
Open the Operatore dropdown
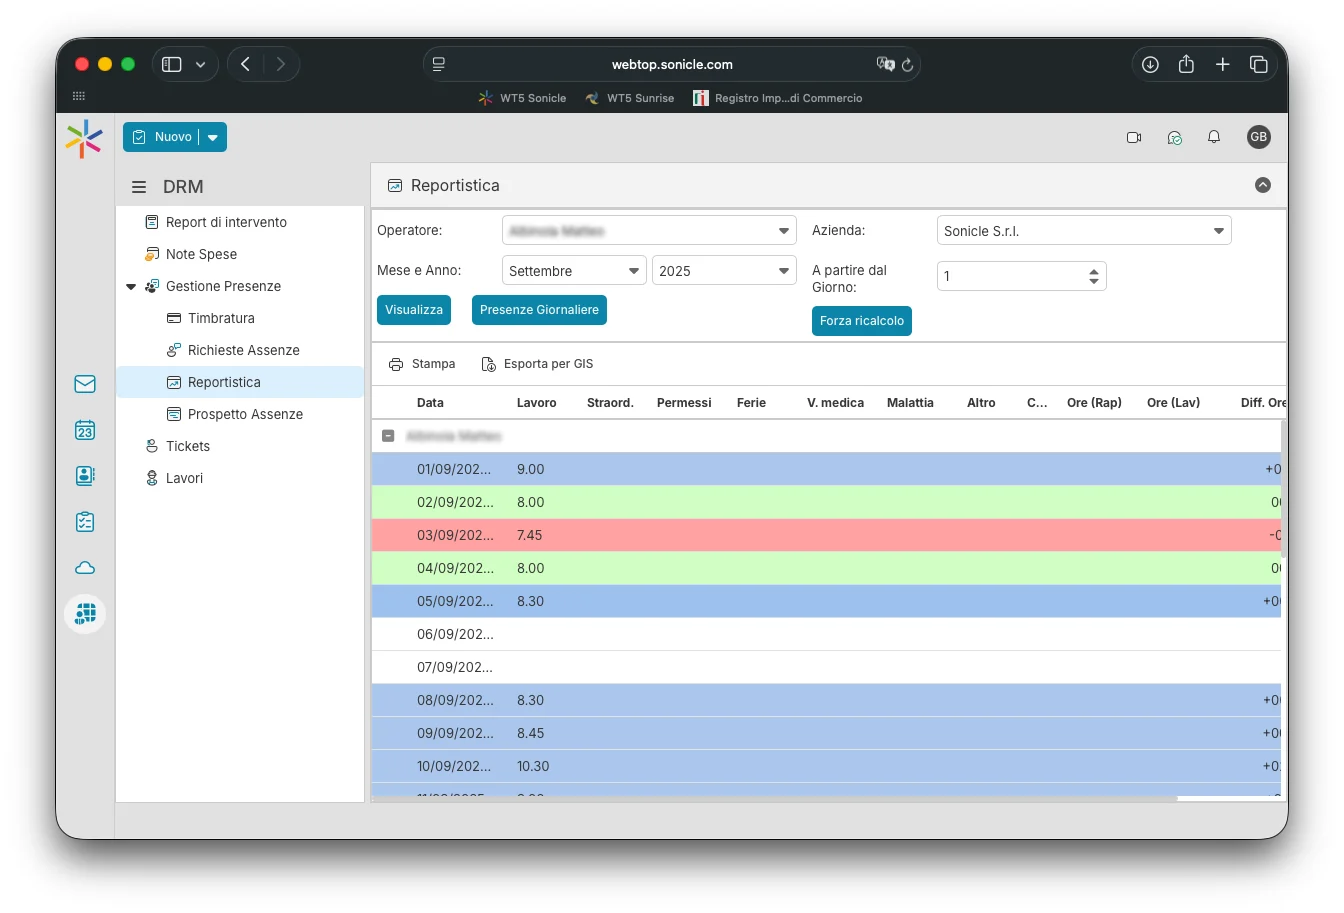pyautogui.click(x=784, y=231)
